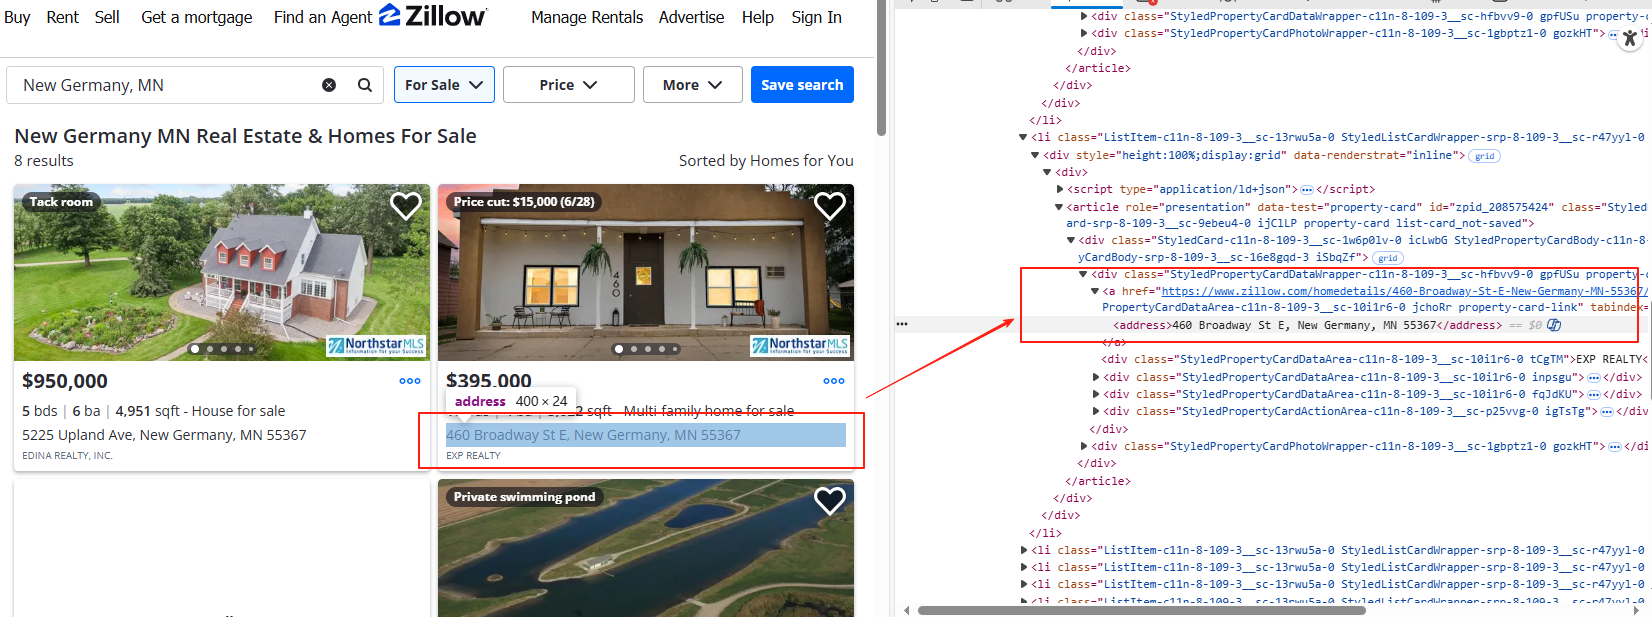Open the Price filter dropdown
Image resolution: width=1652 pixels, height=617 pixels.
[568, 85]
